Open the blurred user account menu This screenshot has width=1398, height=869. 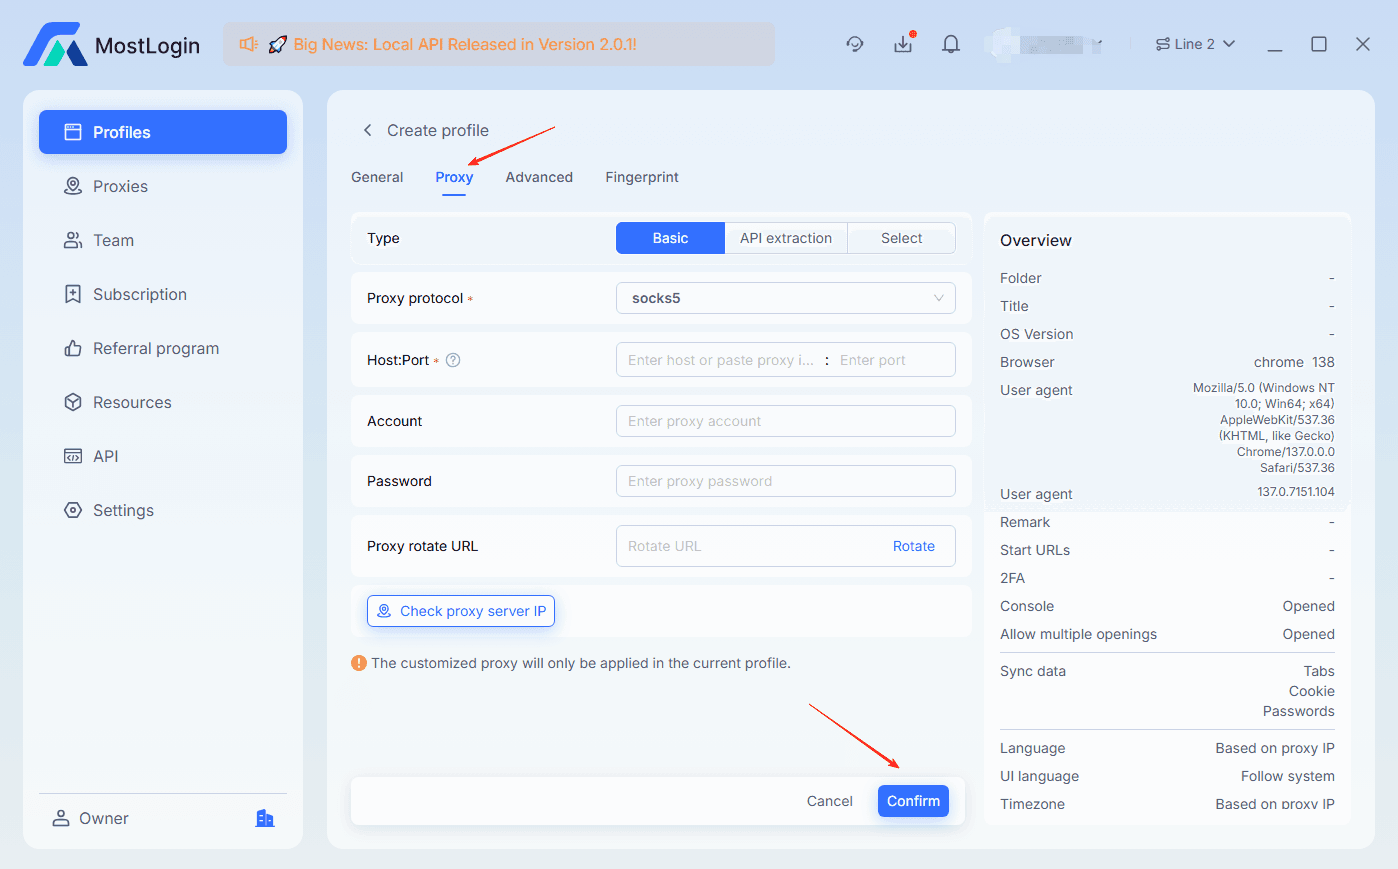[x=1043, y=44]
